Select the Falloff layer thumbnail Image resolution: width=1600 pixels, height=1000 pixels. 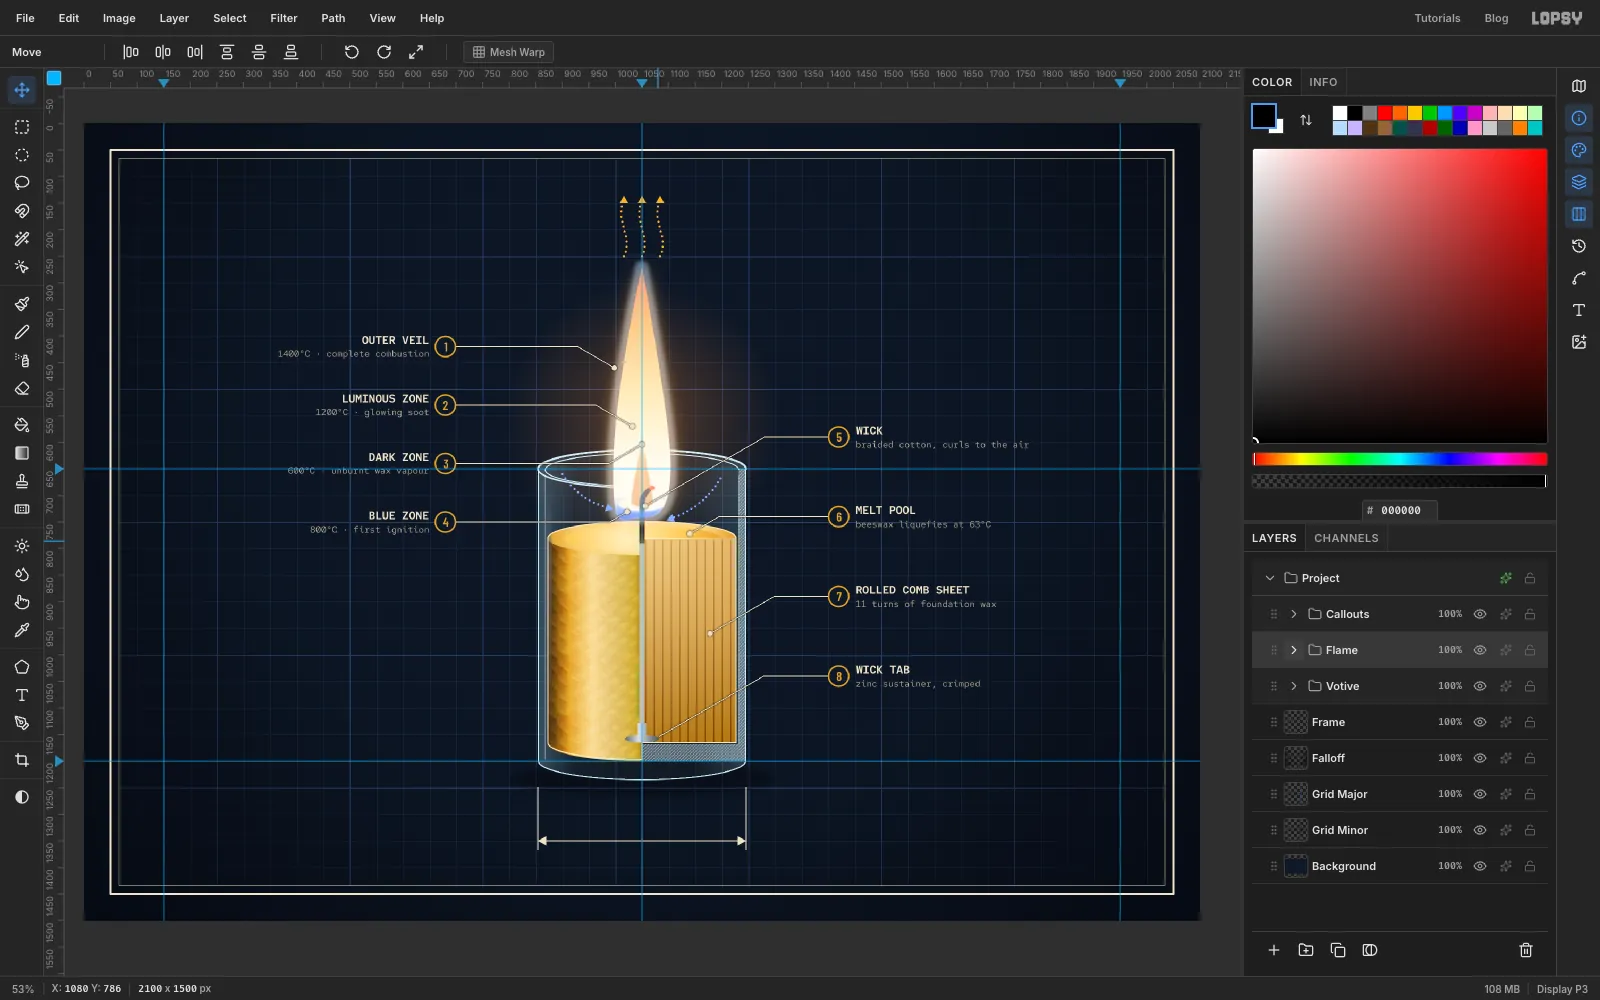tap(1296, 758)
